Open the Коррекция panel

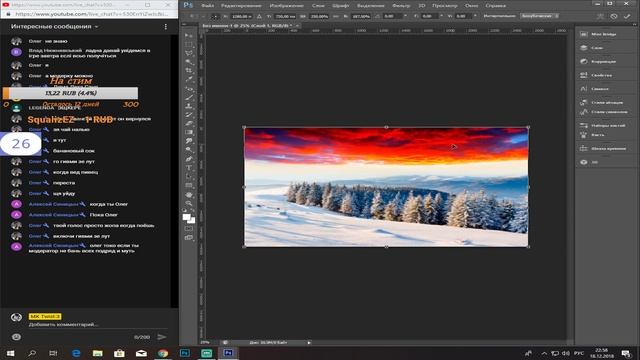(598, 62)
